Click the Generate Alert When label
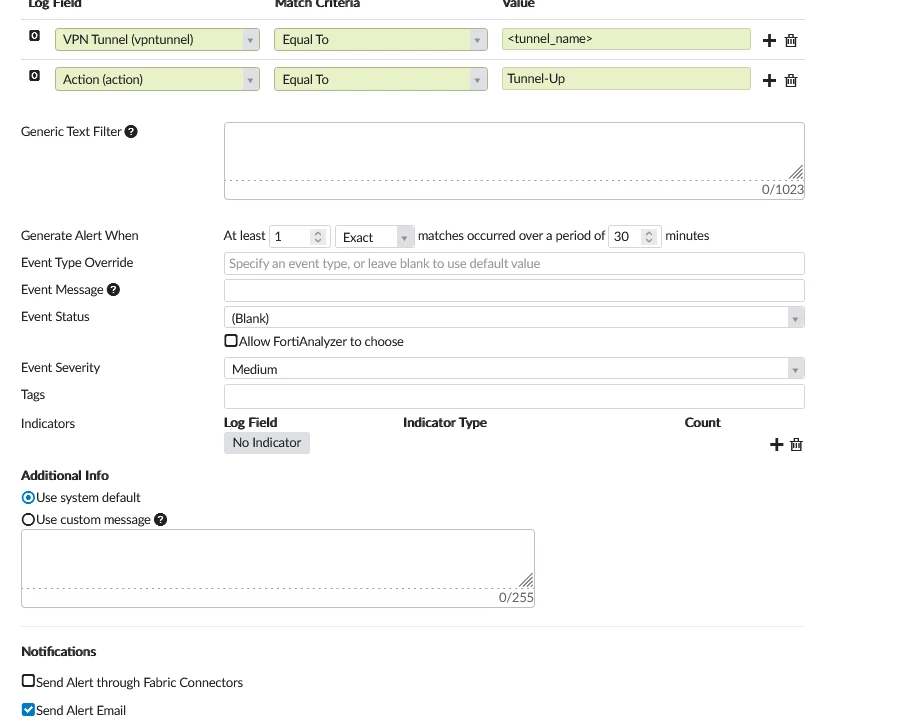903x721 pixels. click(x=79, y=236)
